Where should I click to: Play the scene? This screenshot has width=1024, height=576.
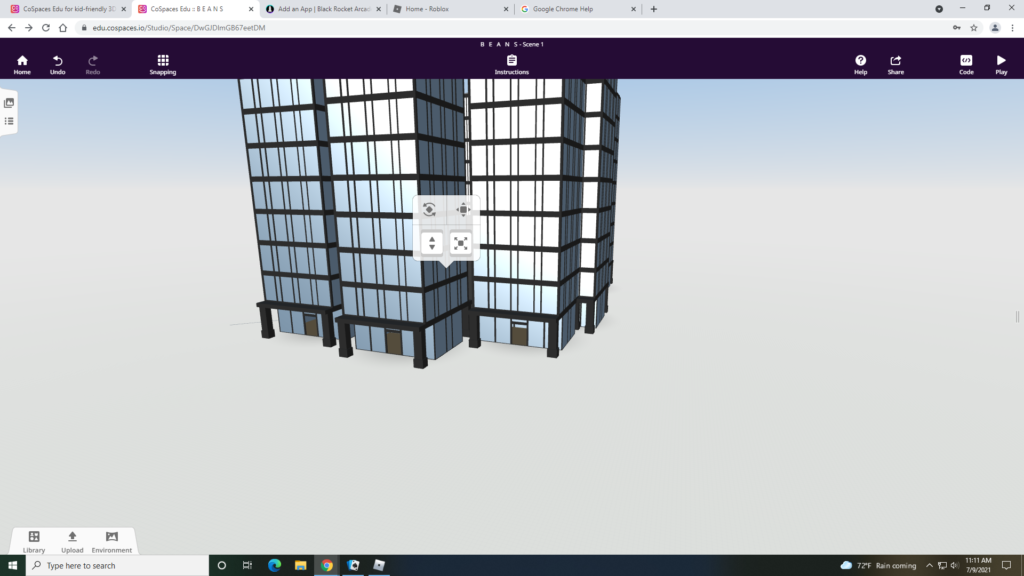1001,64
